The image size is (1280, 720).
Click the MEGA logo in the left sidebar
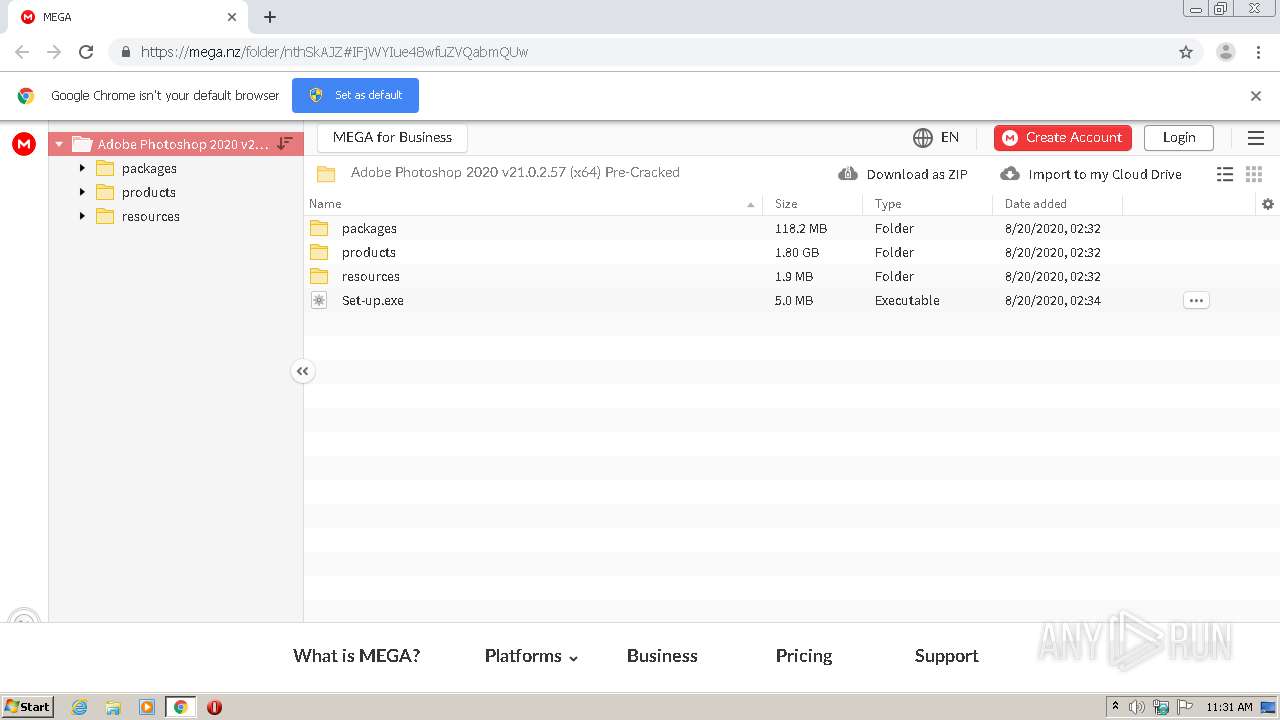(x=24, y=144)
